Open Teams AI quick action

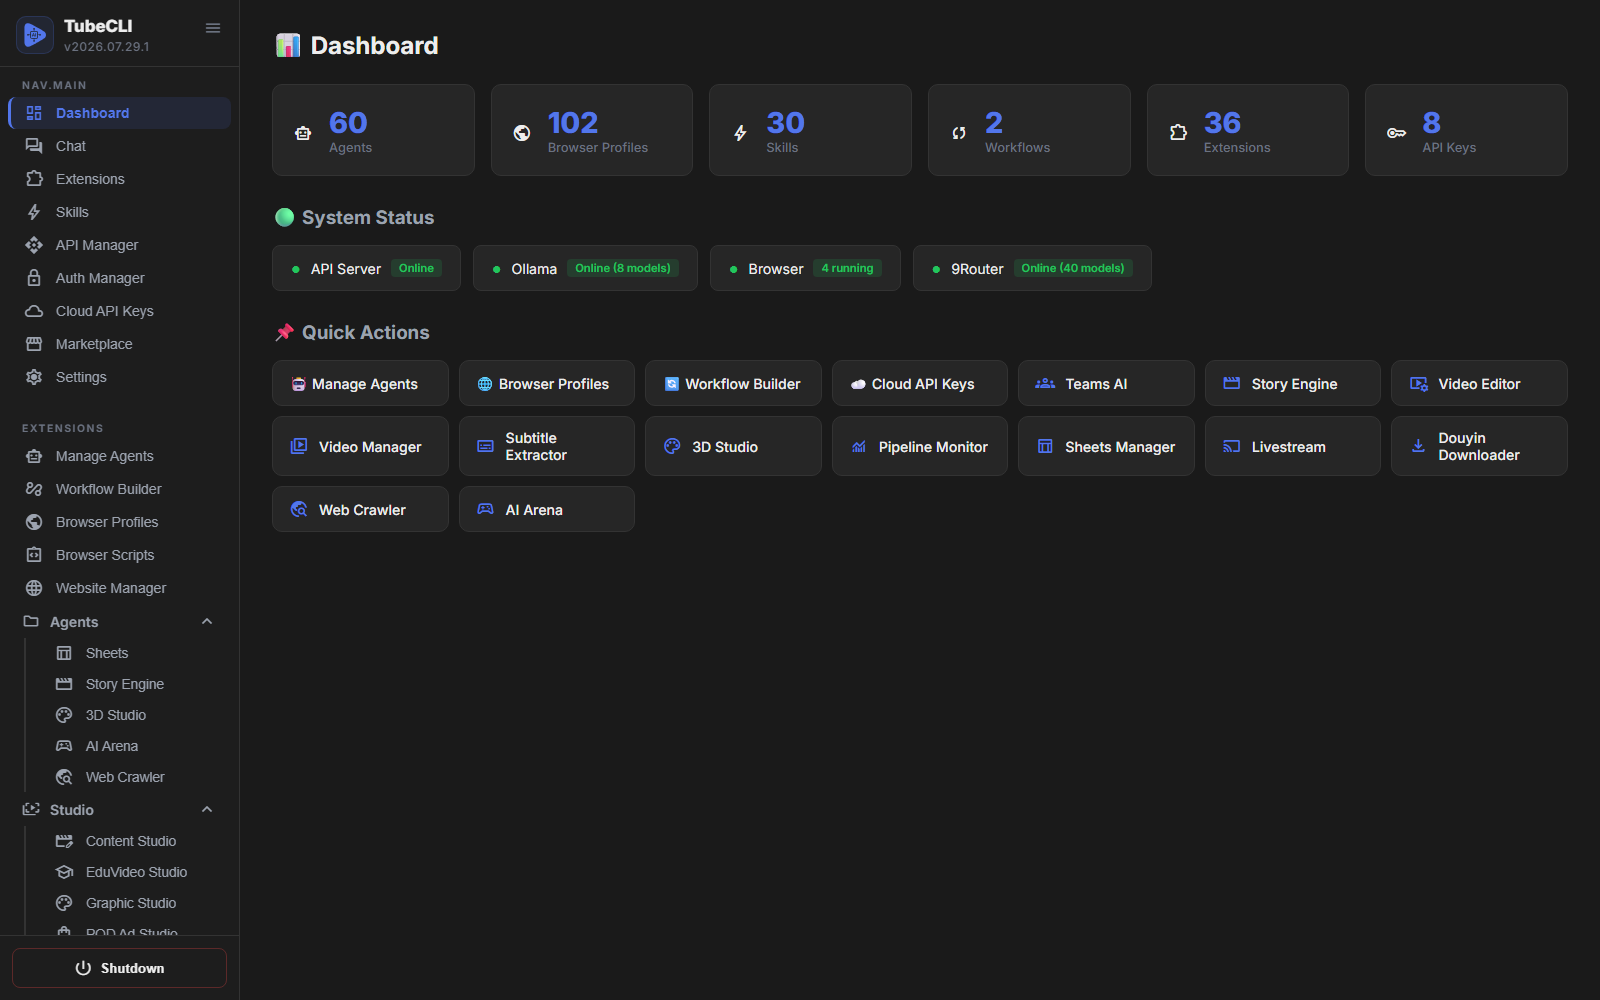(1106, 383)
